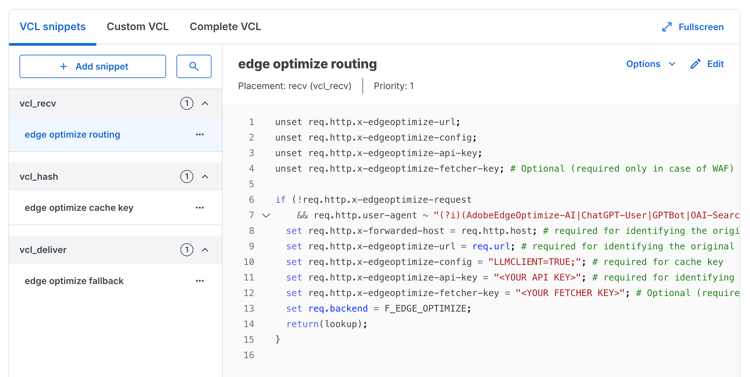Click the vcl_recv section header

(x=115, y=103)
